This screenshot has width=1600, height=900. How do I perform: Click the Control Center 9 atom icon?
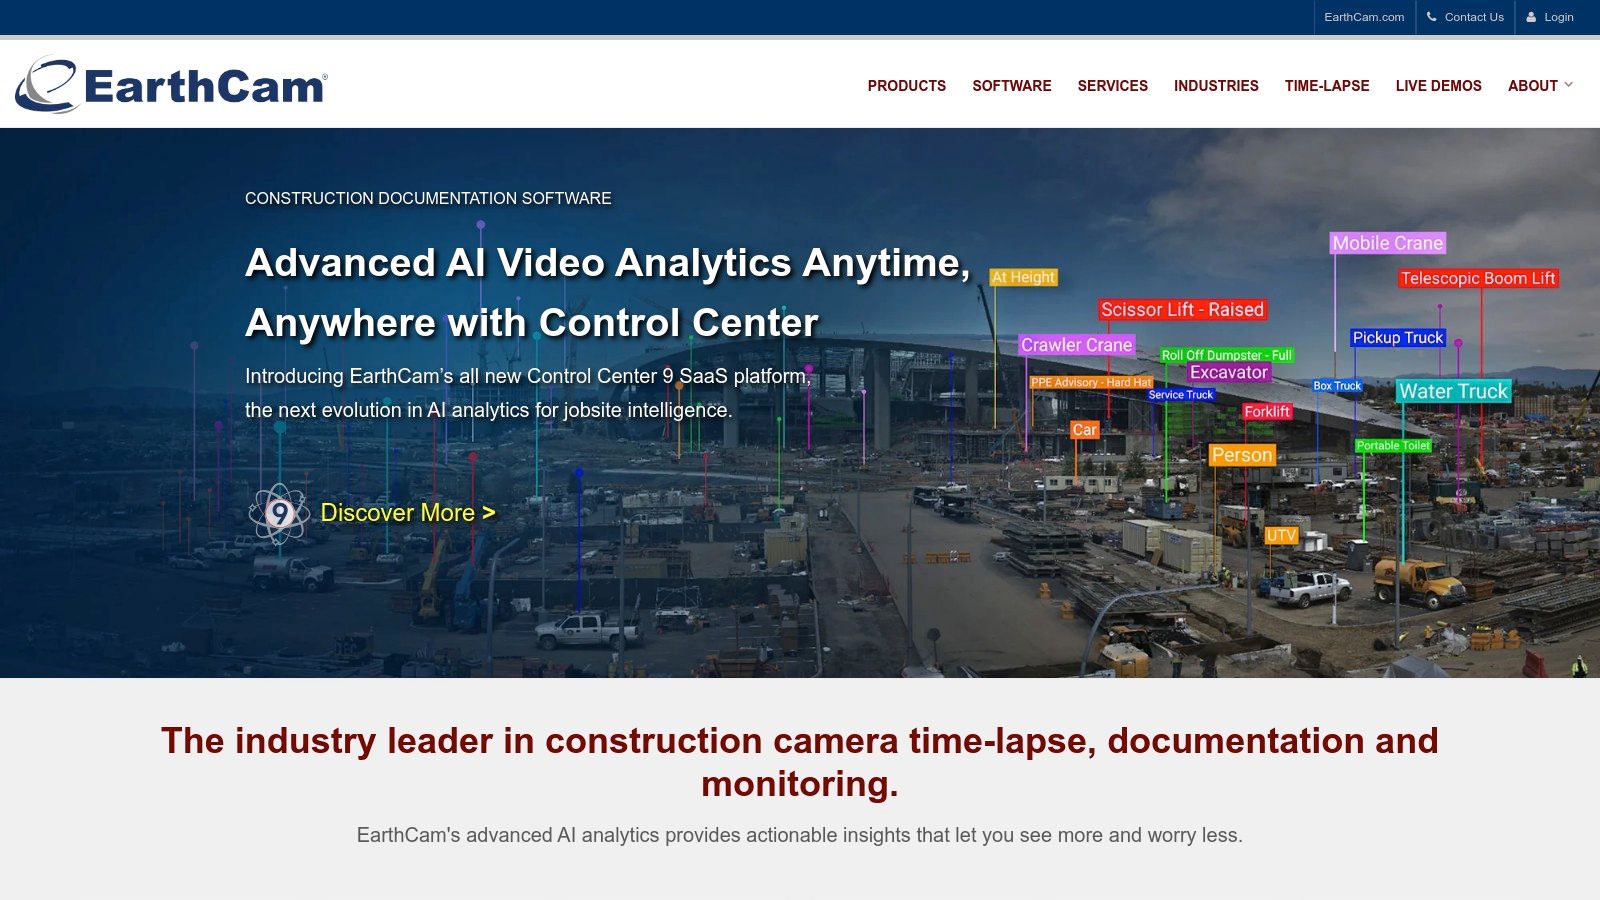click(x=279, y=513)
